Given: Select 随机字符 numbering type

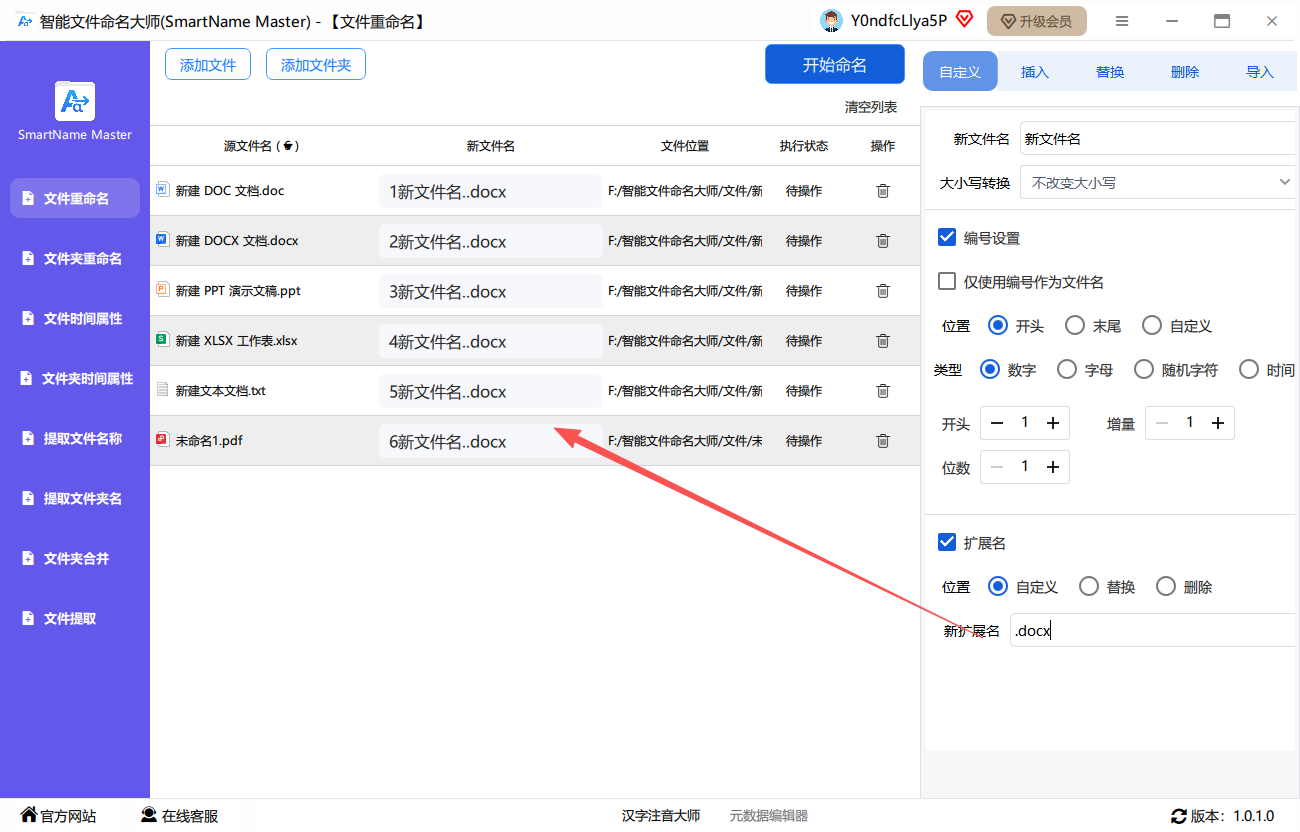Looking at the screenshot, I should click(x=1144, y=370).
